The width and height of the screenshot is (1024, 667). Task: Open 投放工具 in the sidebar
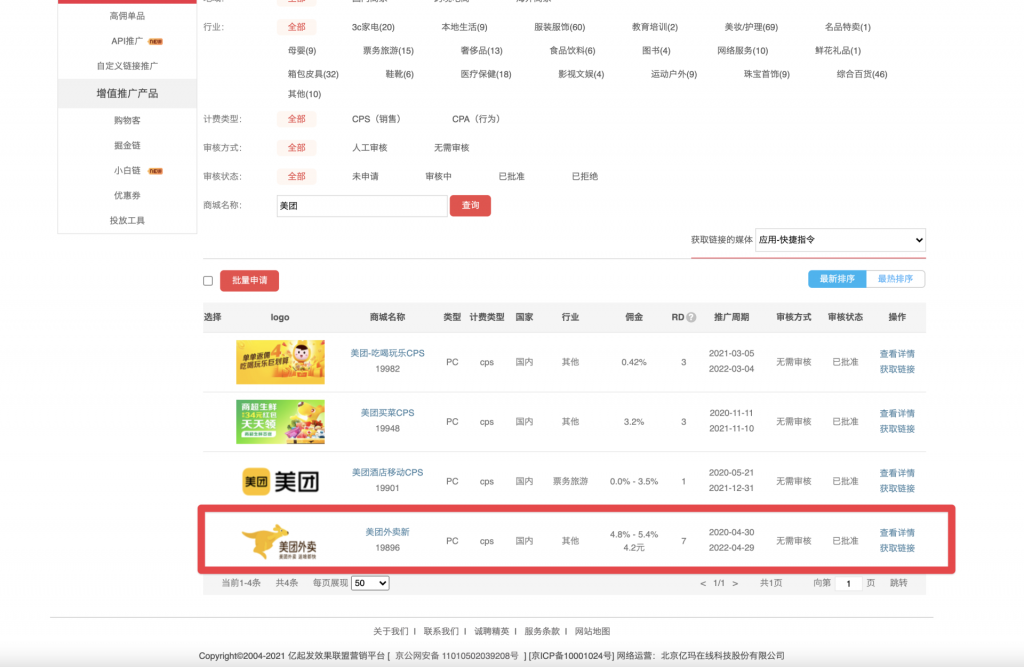point(127,220)
